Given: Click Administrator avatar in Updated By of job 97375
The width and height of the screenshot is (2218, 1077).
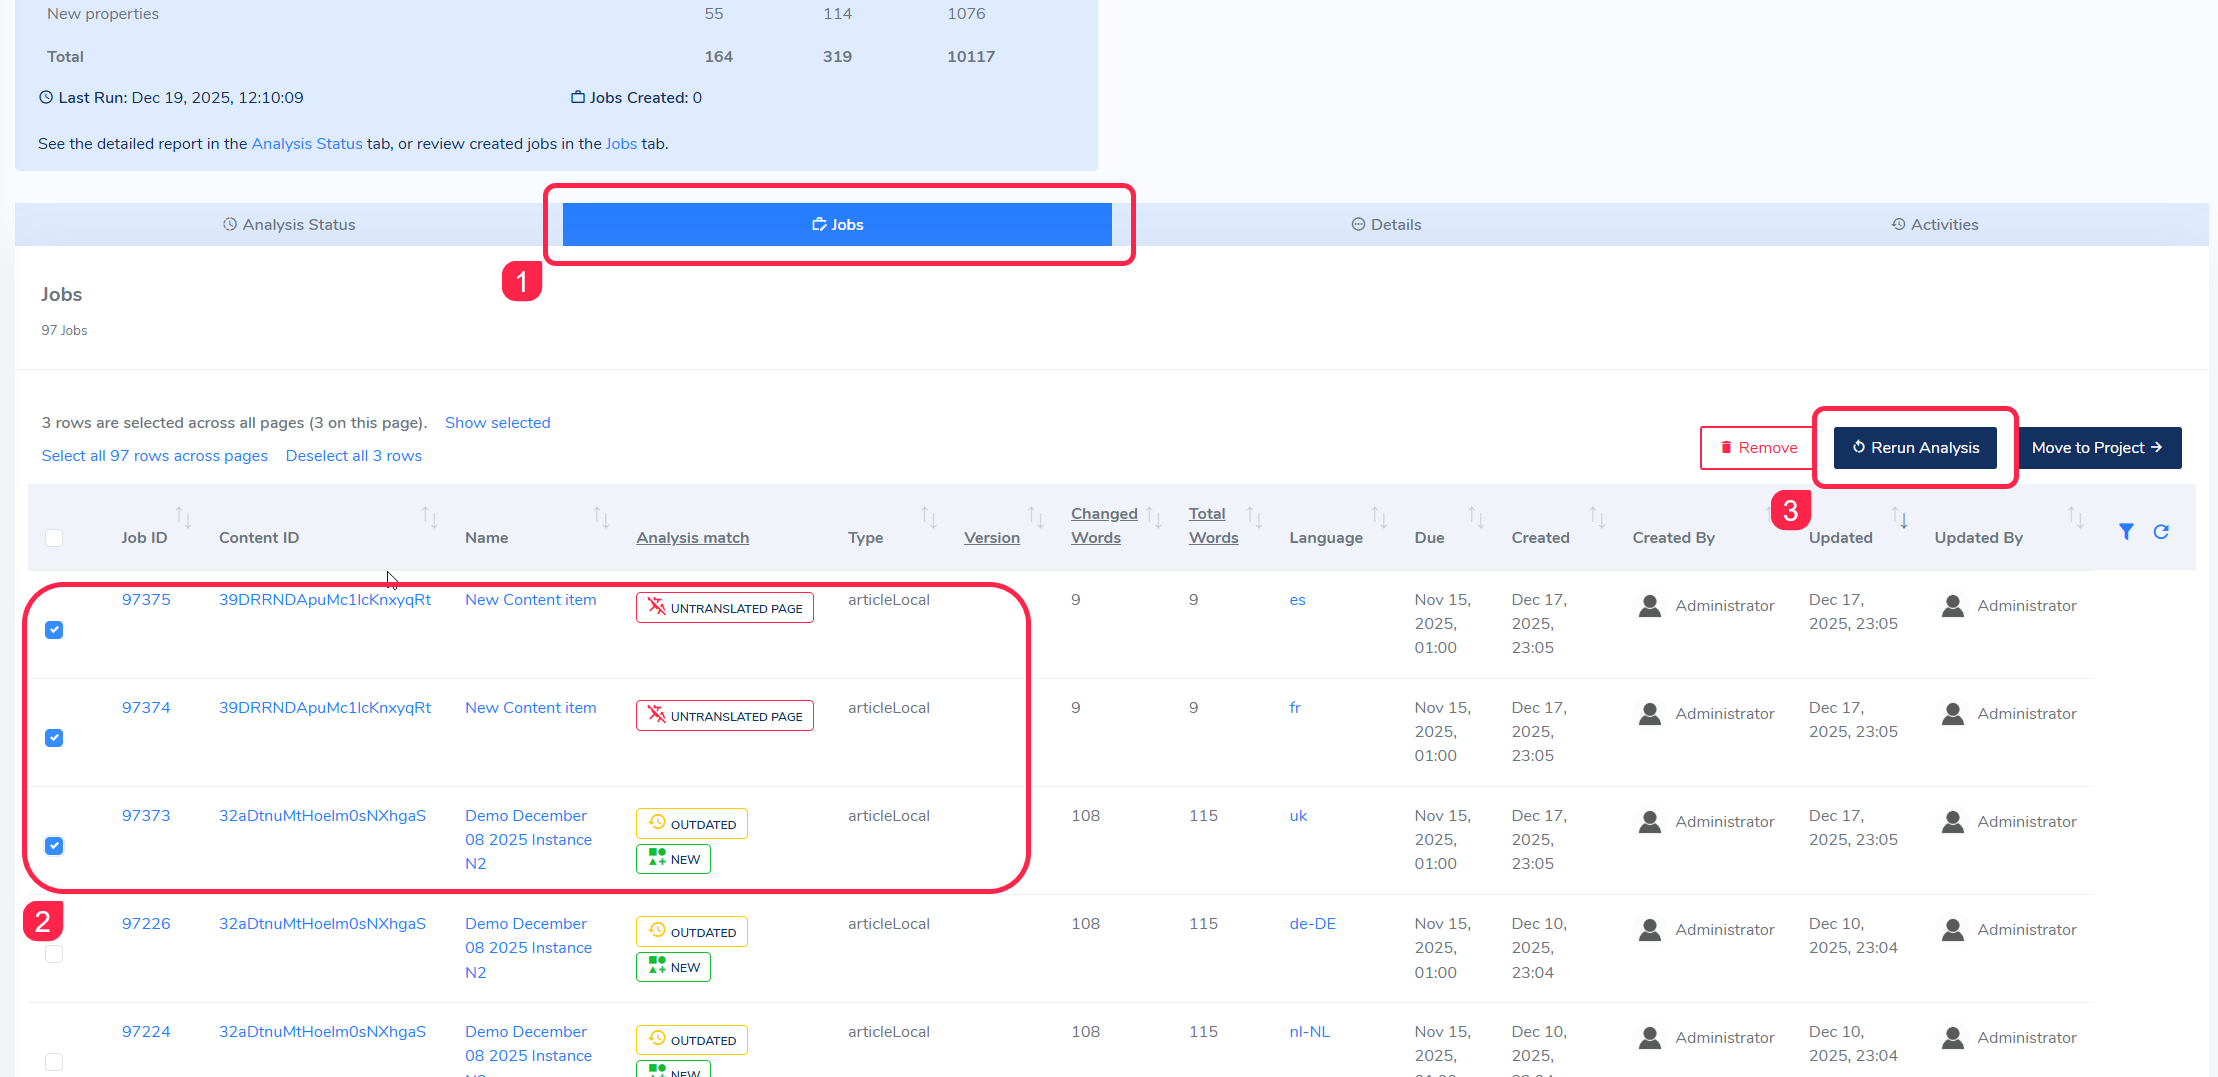Looking at the screenshot, I should pyautogui.click(x=1953, y=606).
